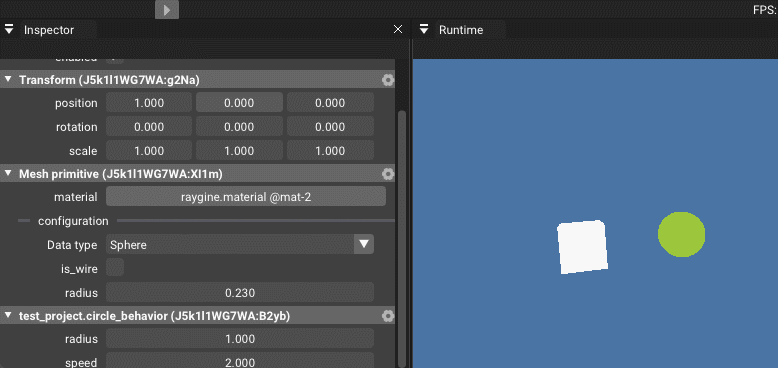Click the position label
This screenshot has width=778, height=368.
pos(76,103)
